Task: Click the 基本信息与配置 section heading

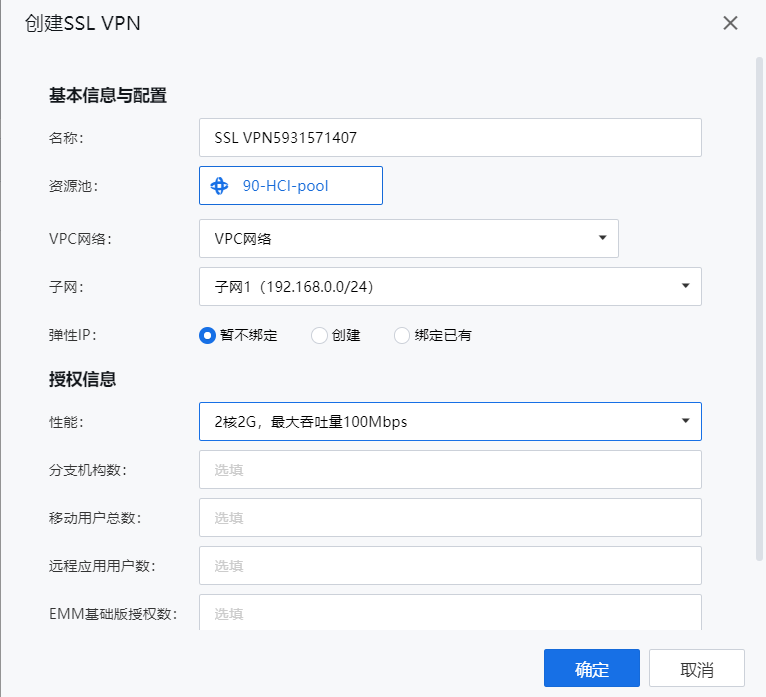Action: (x=107, y=95)
